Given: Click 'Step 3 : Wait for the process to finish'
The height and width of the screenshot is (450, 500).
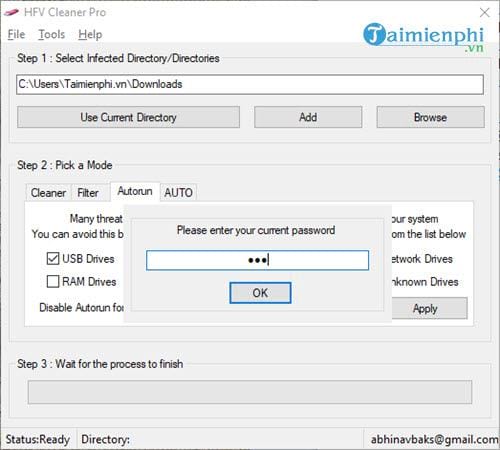Looking at the screenshot, I should (100, 364).
